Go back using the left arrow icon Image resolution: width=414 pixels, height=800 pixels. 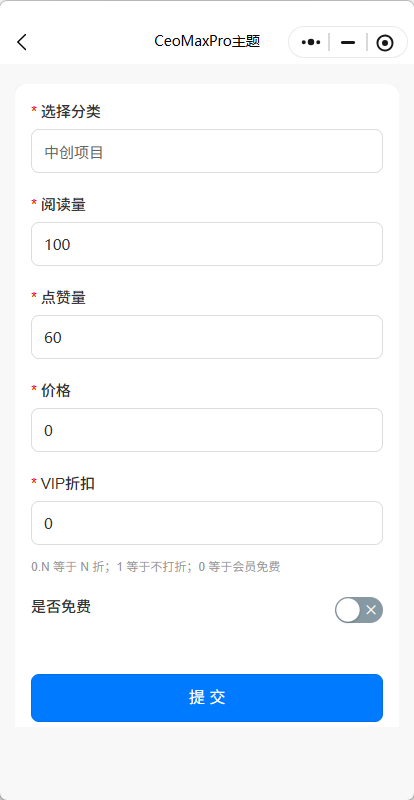point(21,42)
